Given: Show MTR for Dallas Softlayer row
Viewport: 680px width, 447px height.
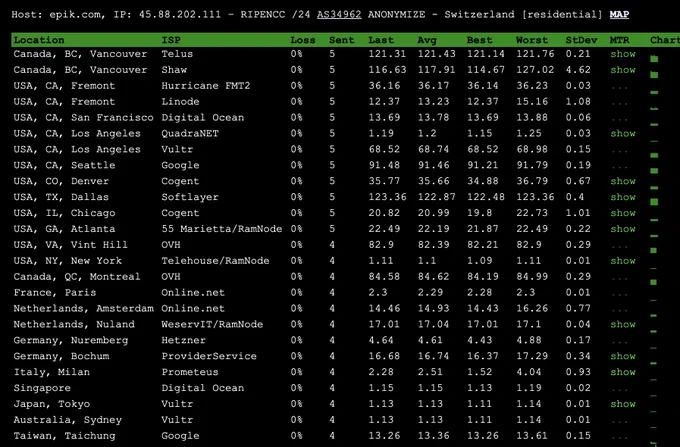Looking at the screenshot, I should (x=623, y=197).
